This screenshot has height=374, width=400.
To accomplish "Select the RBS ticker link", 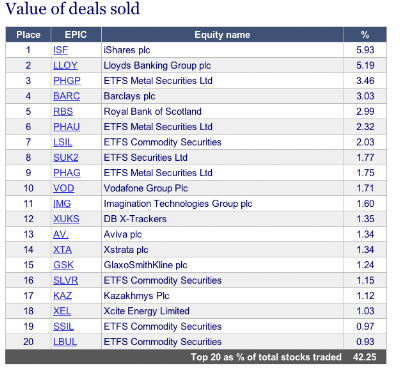I will pos(63,111).
